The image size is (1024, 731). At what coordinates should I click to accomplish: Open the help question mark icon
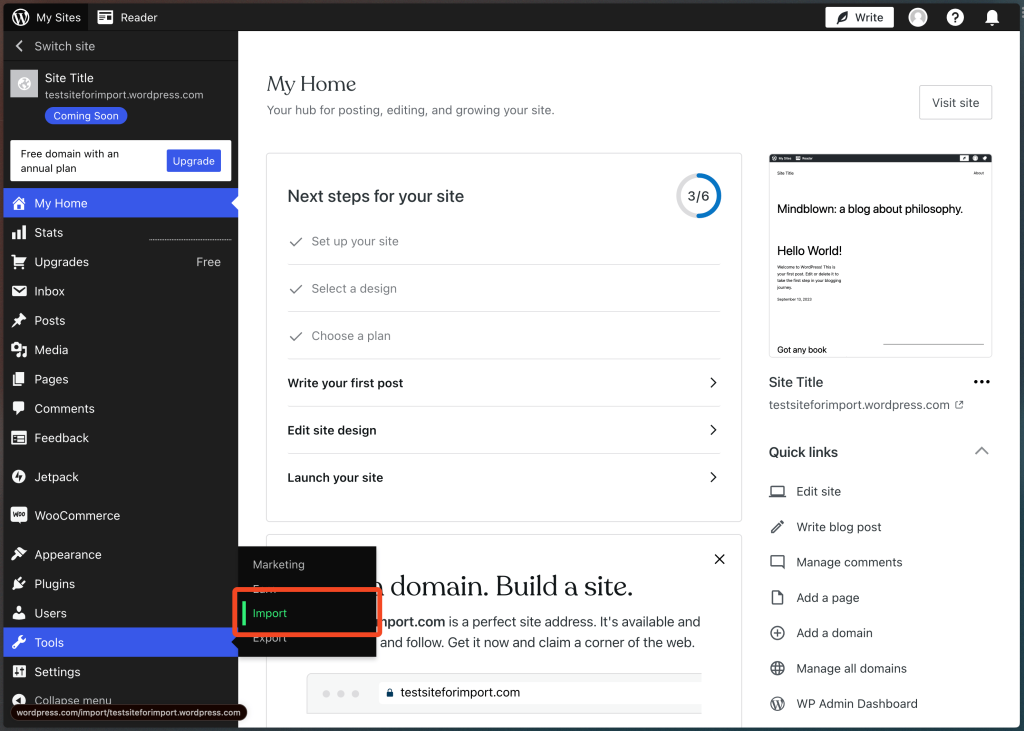pyautogui.click(x=955, y=17)
